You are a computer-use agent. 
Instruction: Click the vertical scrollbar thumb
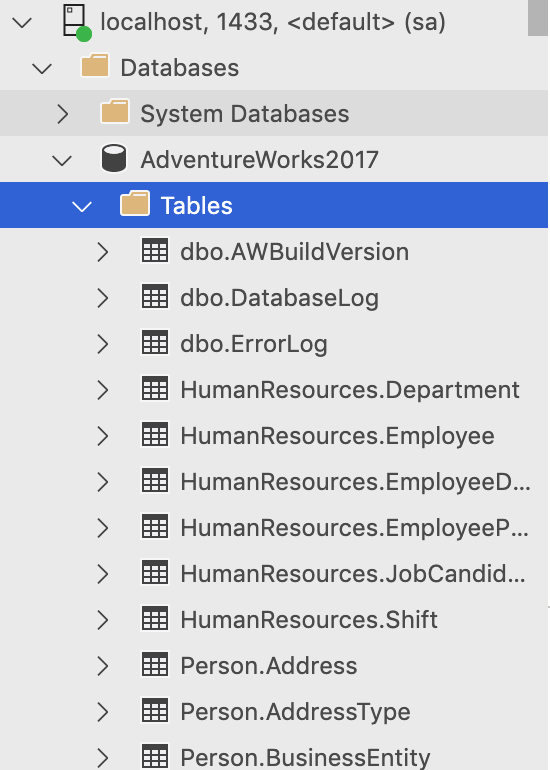point(538,18)
